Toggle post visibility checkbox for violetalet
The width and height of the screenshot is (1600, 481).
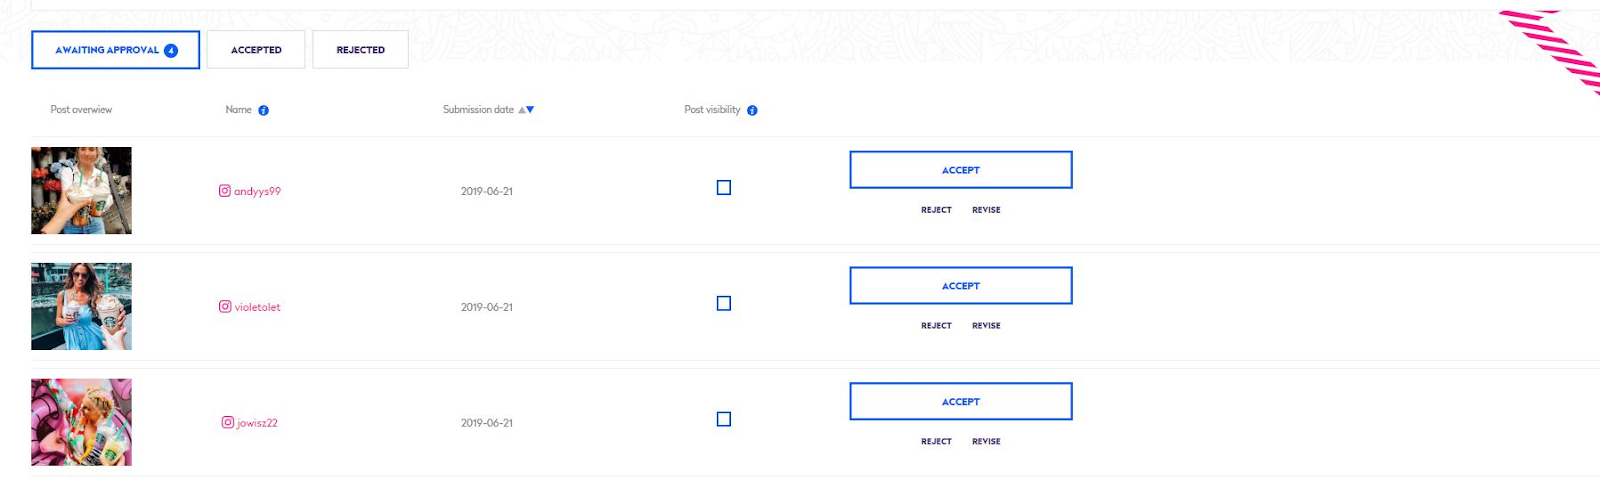724,304
